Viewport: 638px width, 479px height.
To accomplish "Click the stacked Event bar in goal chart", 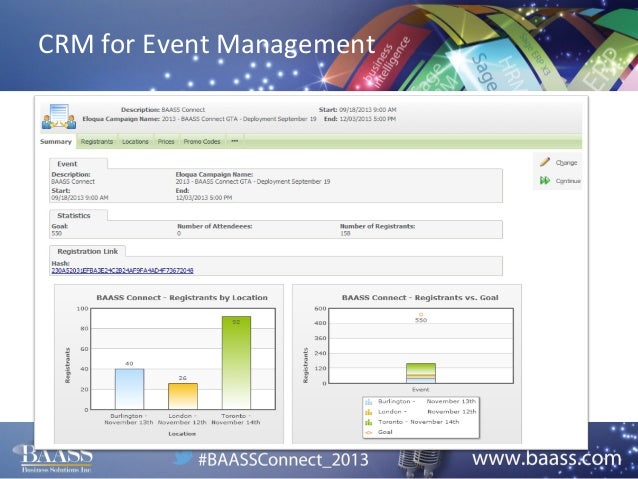I will [x=421, y=373].
